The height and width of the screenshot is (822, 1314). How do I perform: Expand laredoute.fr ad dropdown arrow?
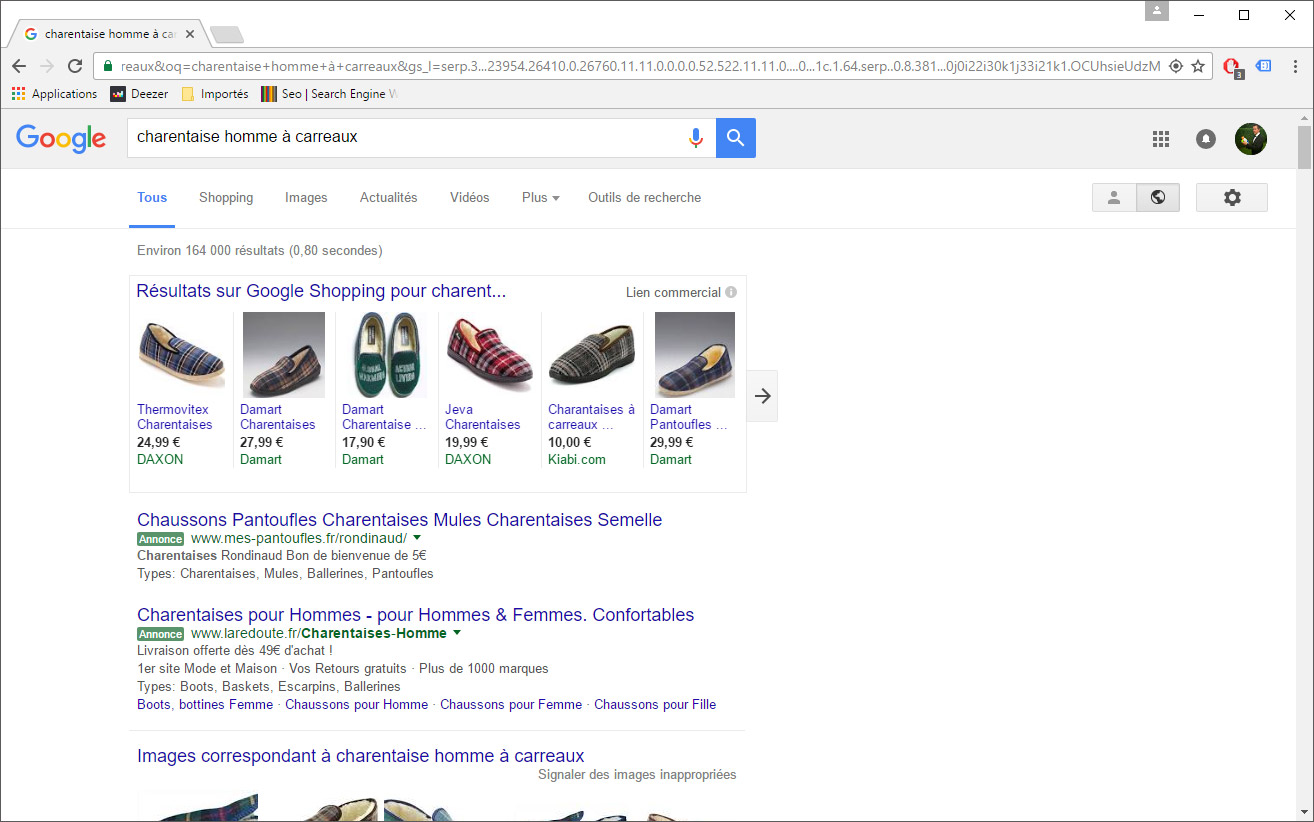point(457,633)
